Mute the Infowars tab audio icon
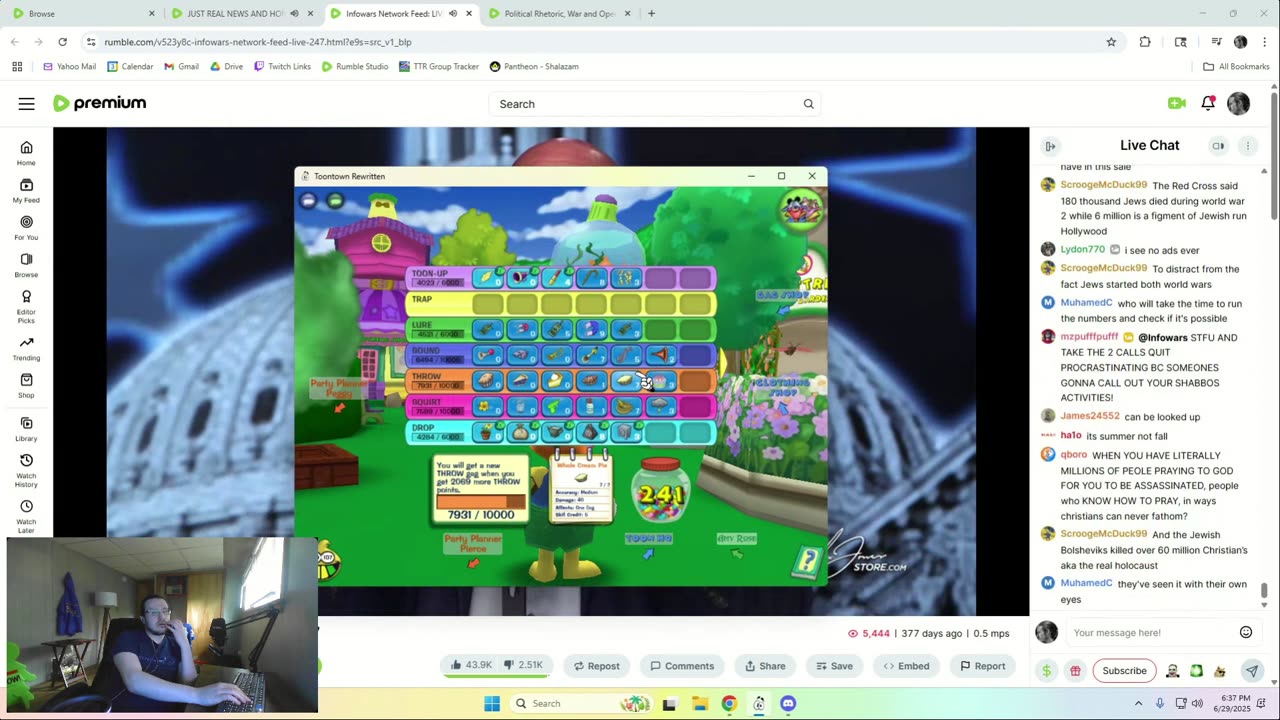This screenshot has width=1280, height=720. 453,14
